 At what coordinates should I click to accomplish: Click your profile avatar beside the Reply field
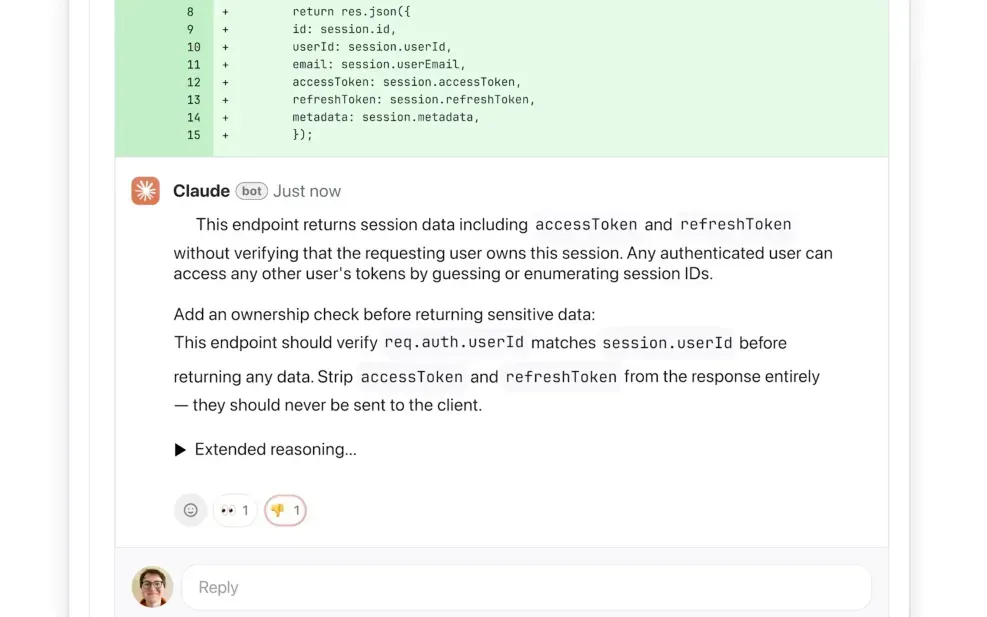point(152,587)
